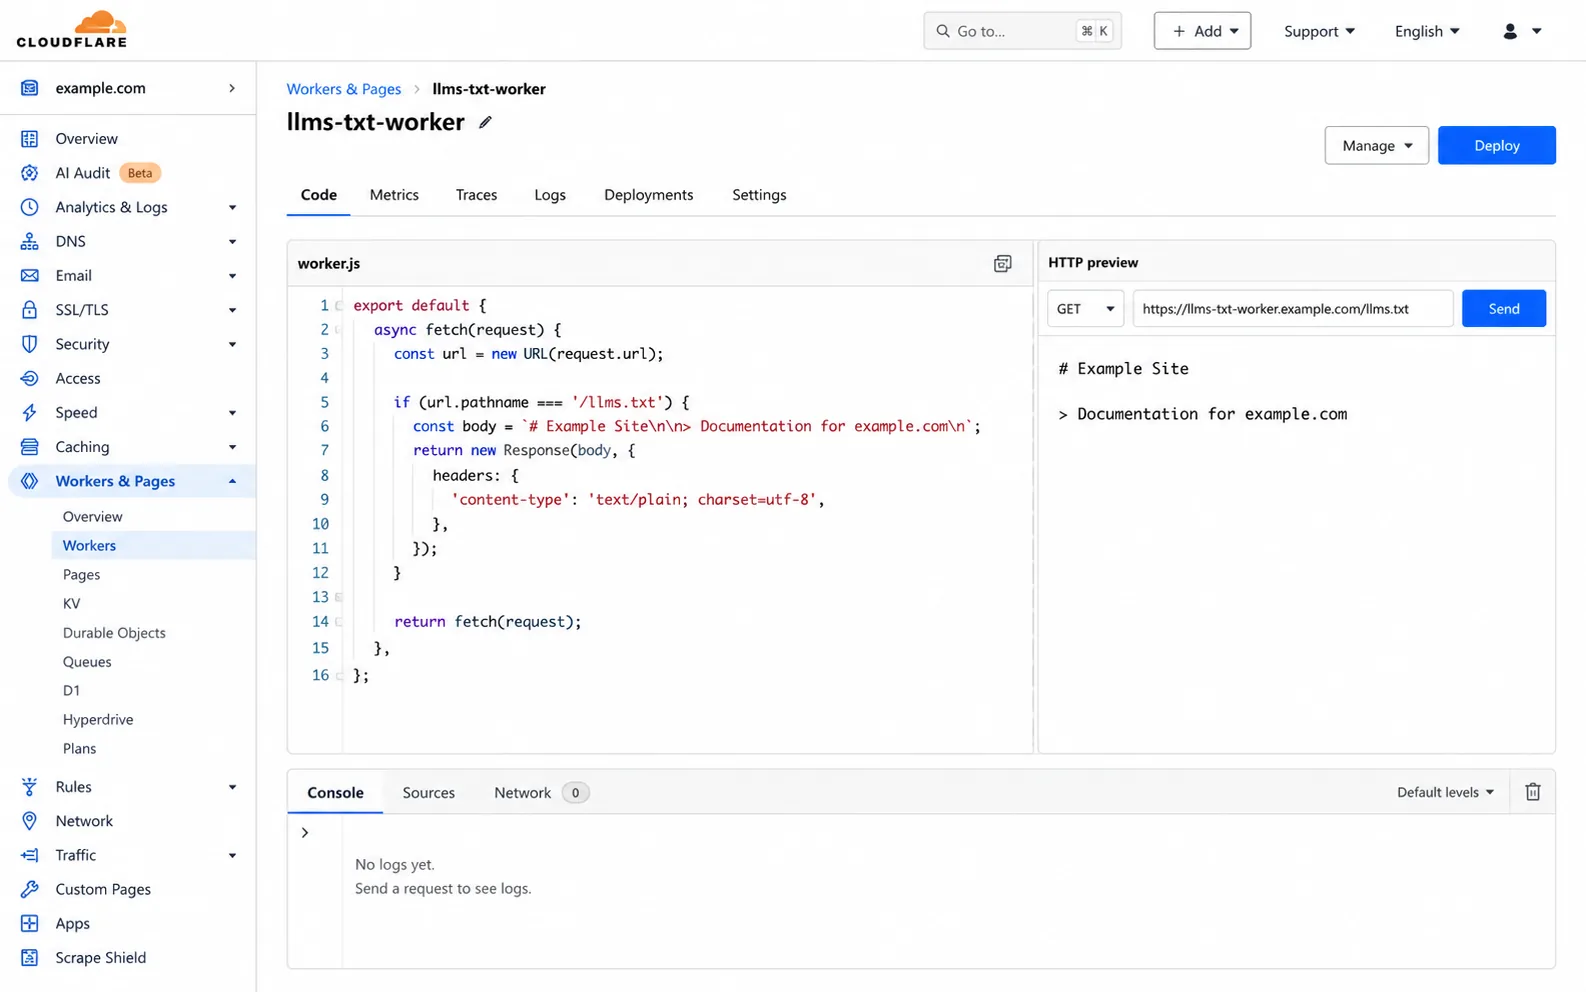
Task: Click the Go to search field
Action: tap(1022, 31)
